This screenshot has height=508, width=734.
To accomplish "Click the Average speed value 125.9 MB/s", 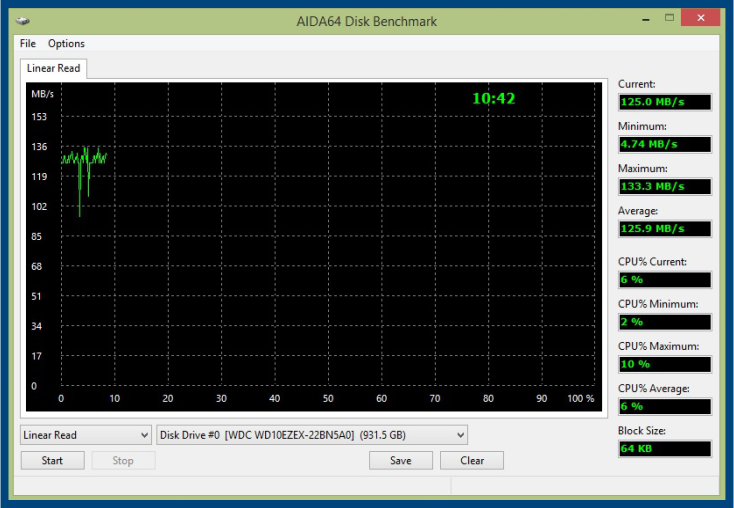I will tap(665, 228).
